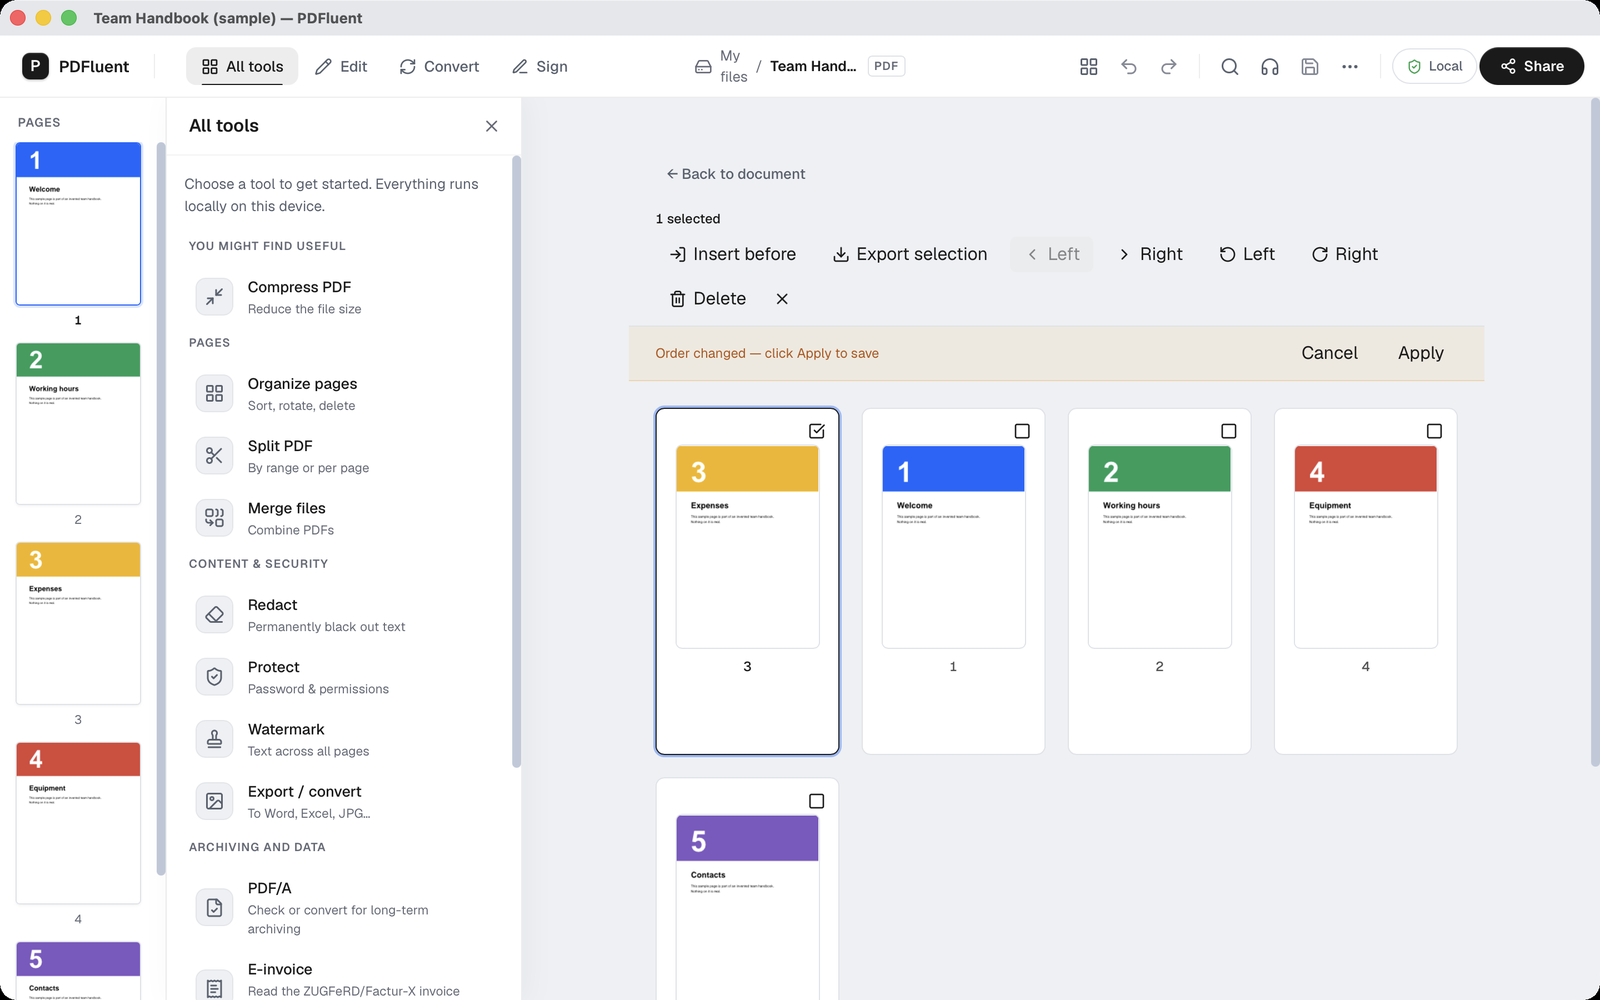Select the Contacts page card in the grid
This screenshot has height=1000, width=1600.
click(747, 889)
